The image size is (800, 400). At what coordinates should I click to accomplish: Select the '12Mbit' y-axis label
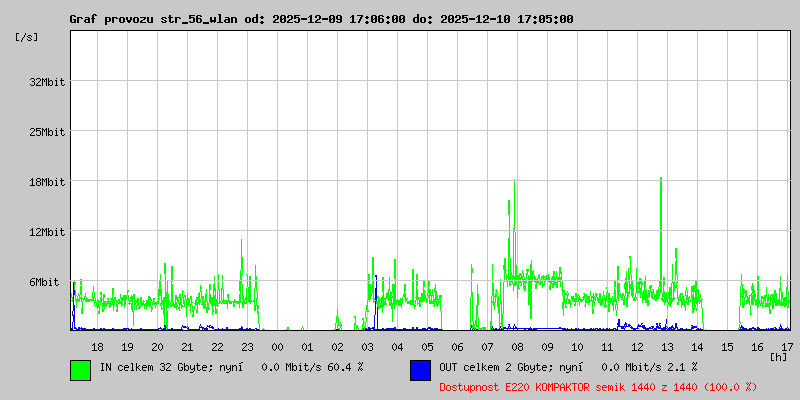(x=47, y=232)
